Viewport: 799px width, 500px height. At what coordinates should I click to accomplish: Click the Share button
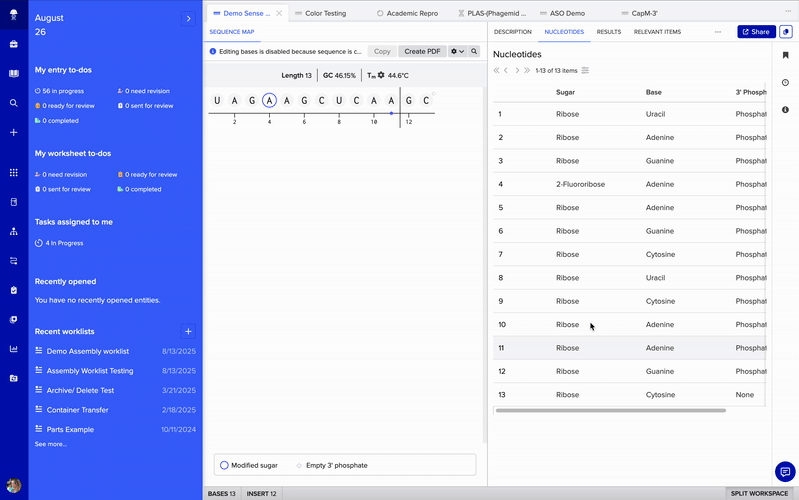click(x=755, y=32)
